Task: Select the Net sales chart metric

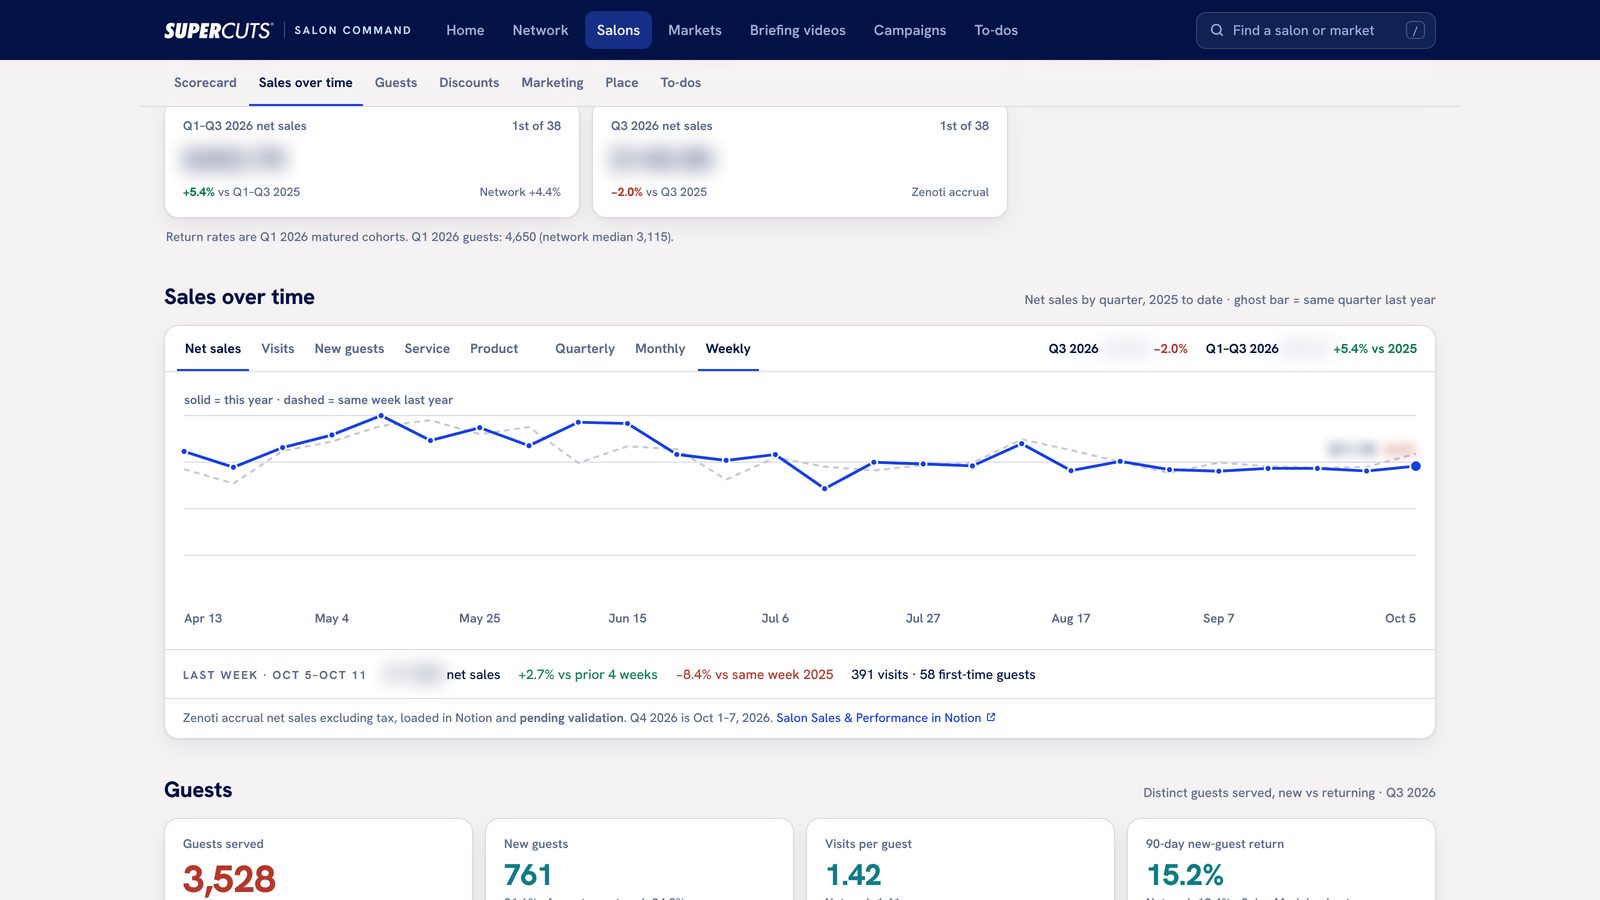Action: [x=213, y=349]
